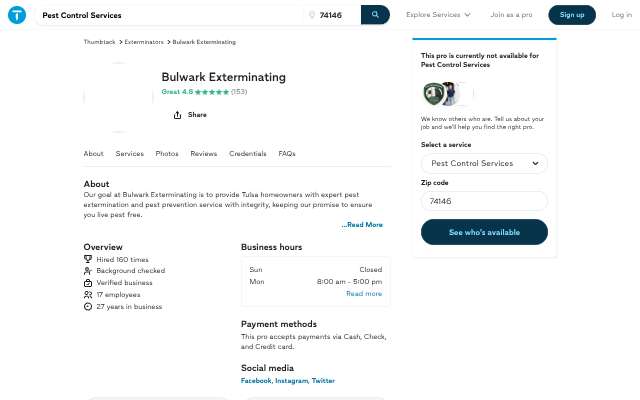This screenshot has width=640, height=400.
Task: Select the Verified business badge icon
Action: point(88,282)
